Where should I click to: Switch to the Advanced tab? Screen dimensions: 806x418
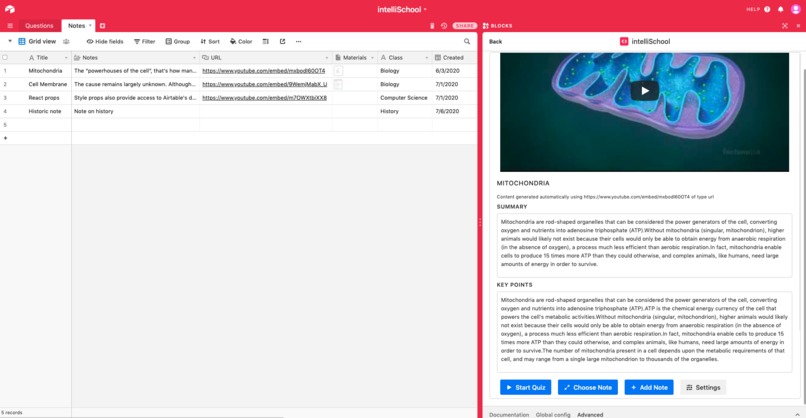pos(590,414)
